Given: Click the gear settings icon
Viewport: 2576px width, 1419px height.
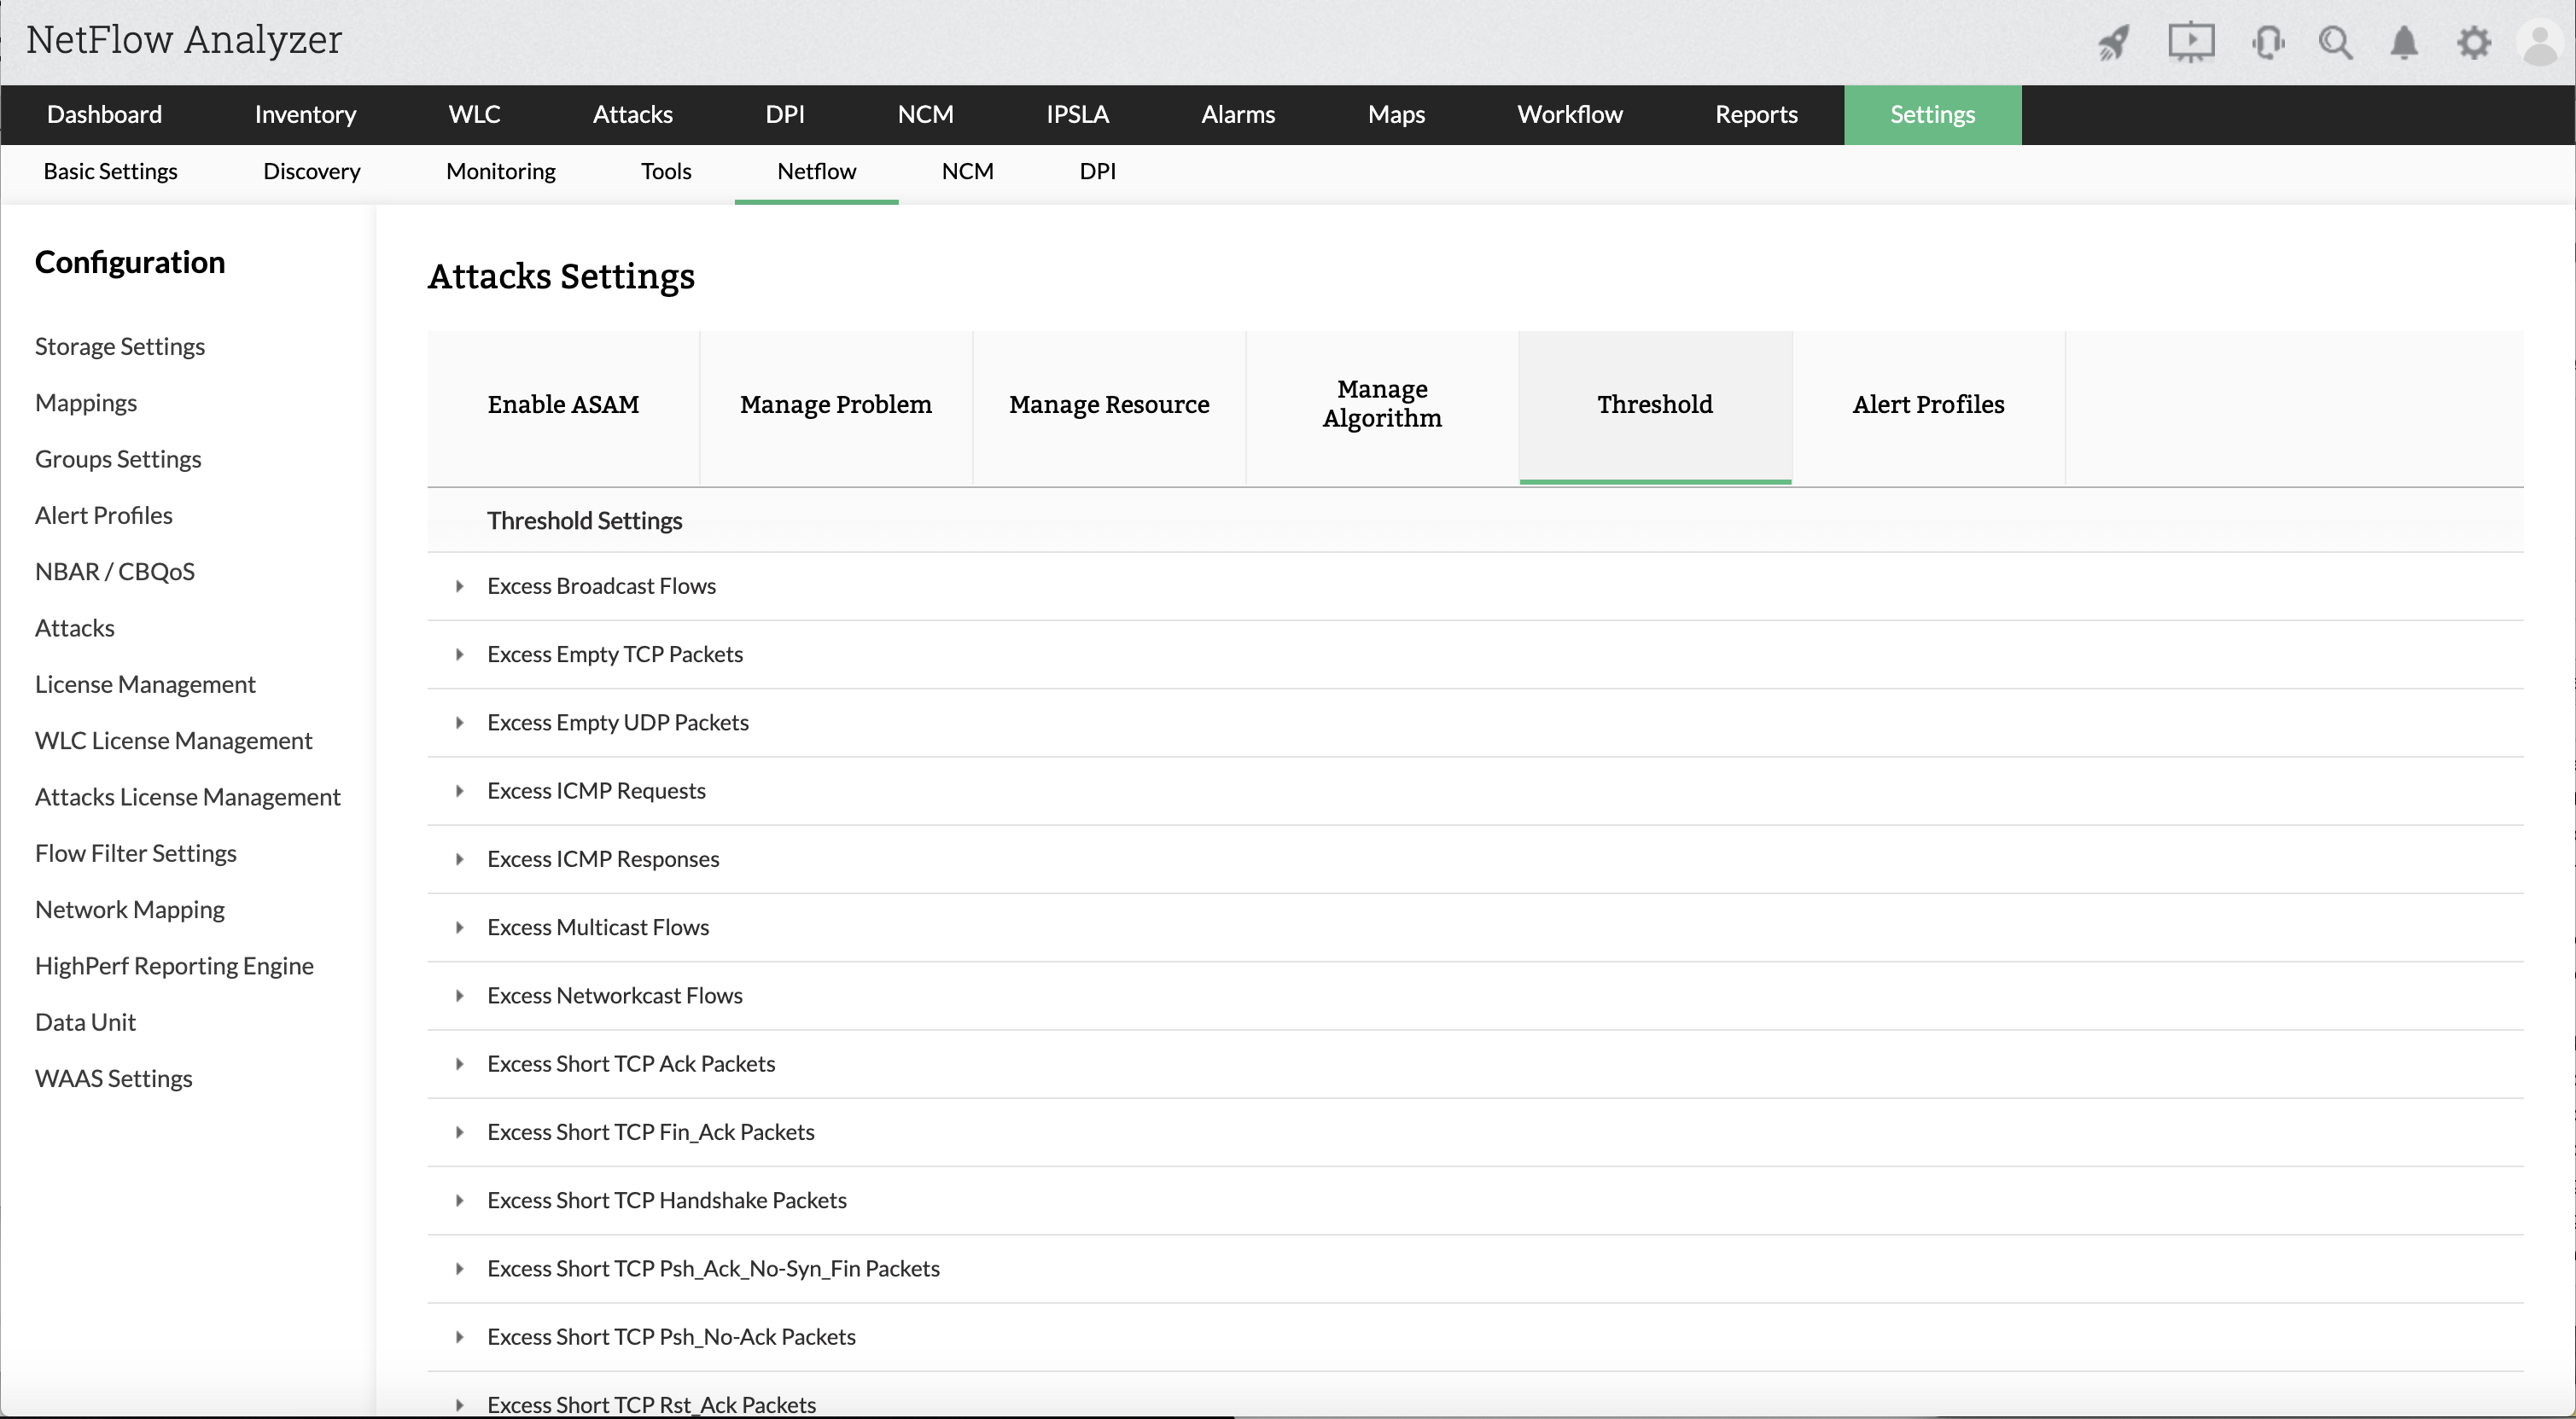Looking at the screenshot, I should click(x=2473, y=43).
